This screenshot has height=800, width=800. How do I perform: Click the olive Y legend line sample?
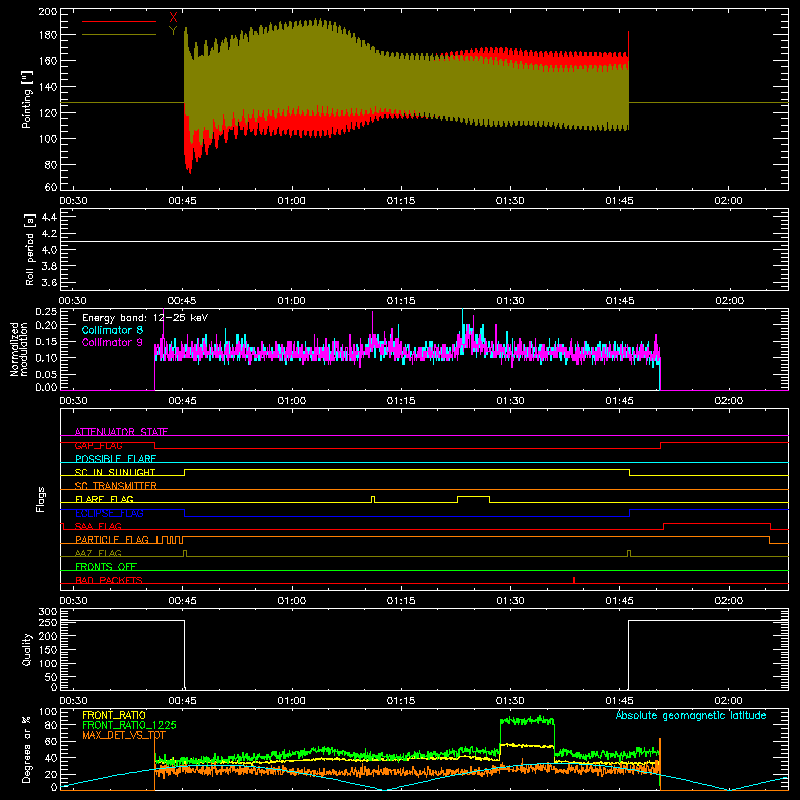(119, 34)
